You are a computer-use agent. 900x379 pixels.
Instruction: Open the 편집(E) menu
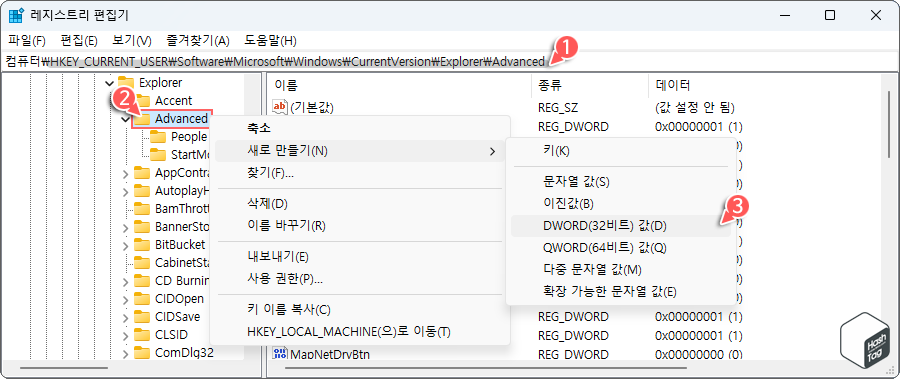pos(79,41)
